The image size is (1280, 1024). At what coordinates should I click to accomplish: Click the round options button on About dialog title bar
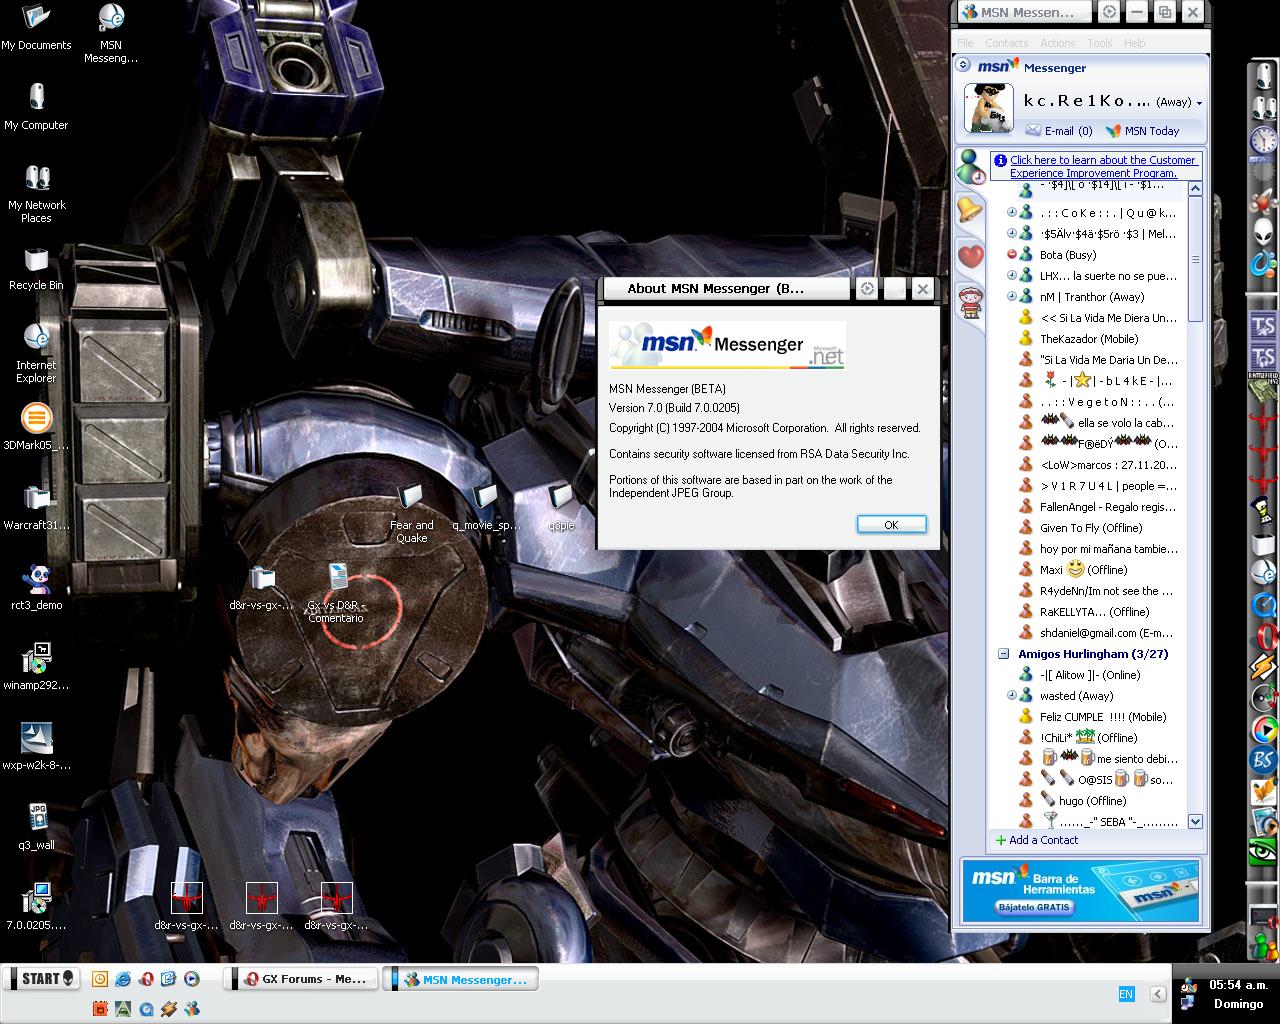coord(867,289)
